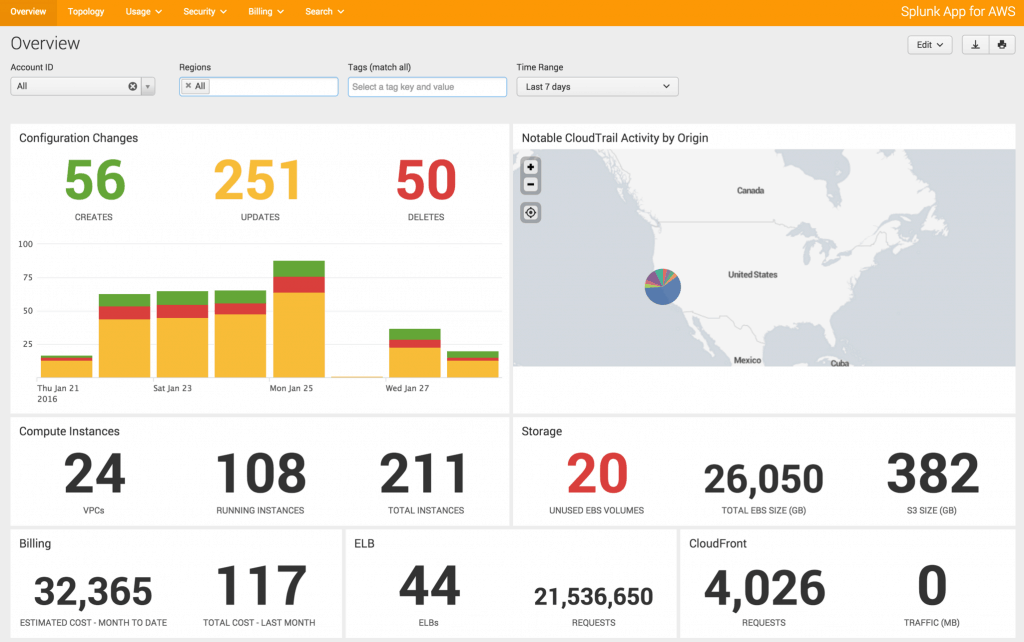Expand the Usage menu
1024x642 pixels.
[144, 12]
